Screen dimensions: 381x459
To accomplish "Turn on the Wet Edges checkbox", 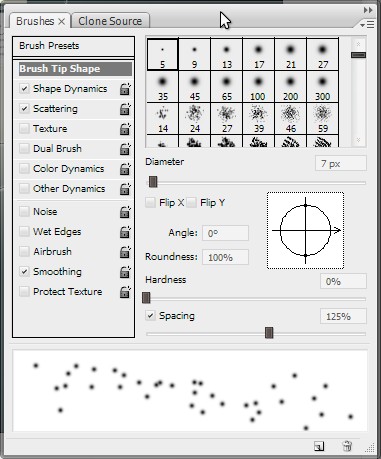I will point(24,232).
